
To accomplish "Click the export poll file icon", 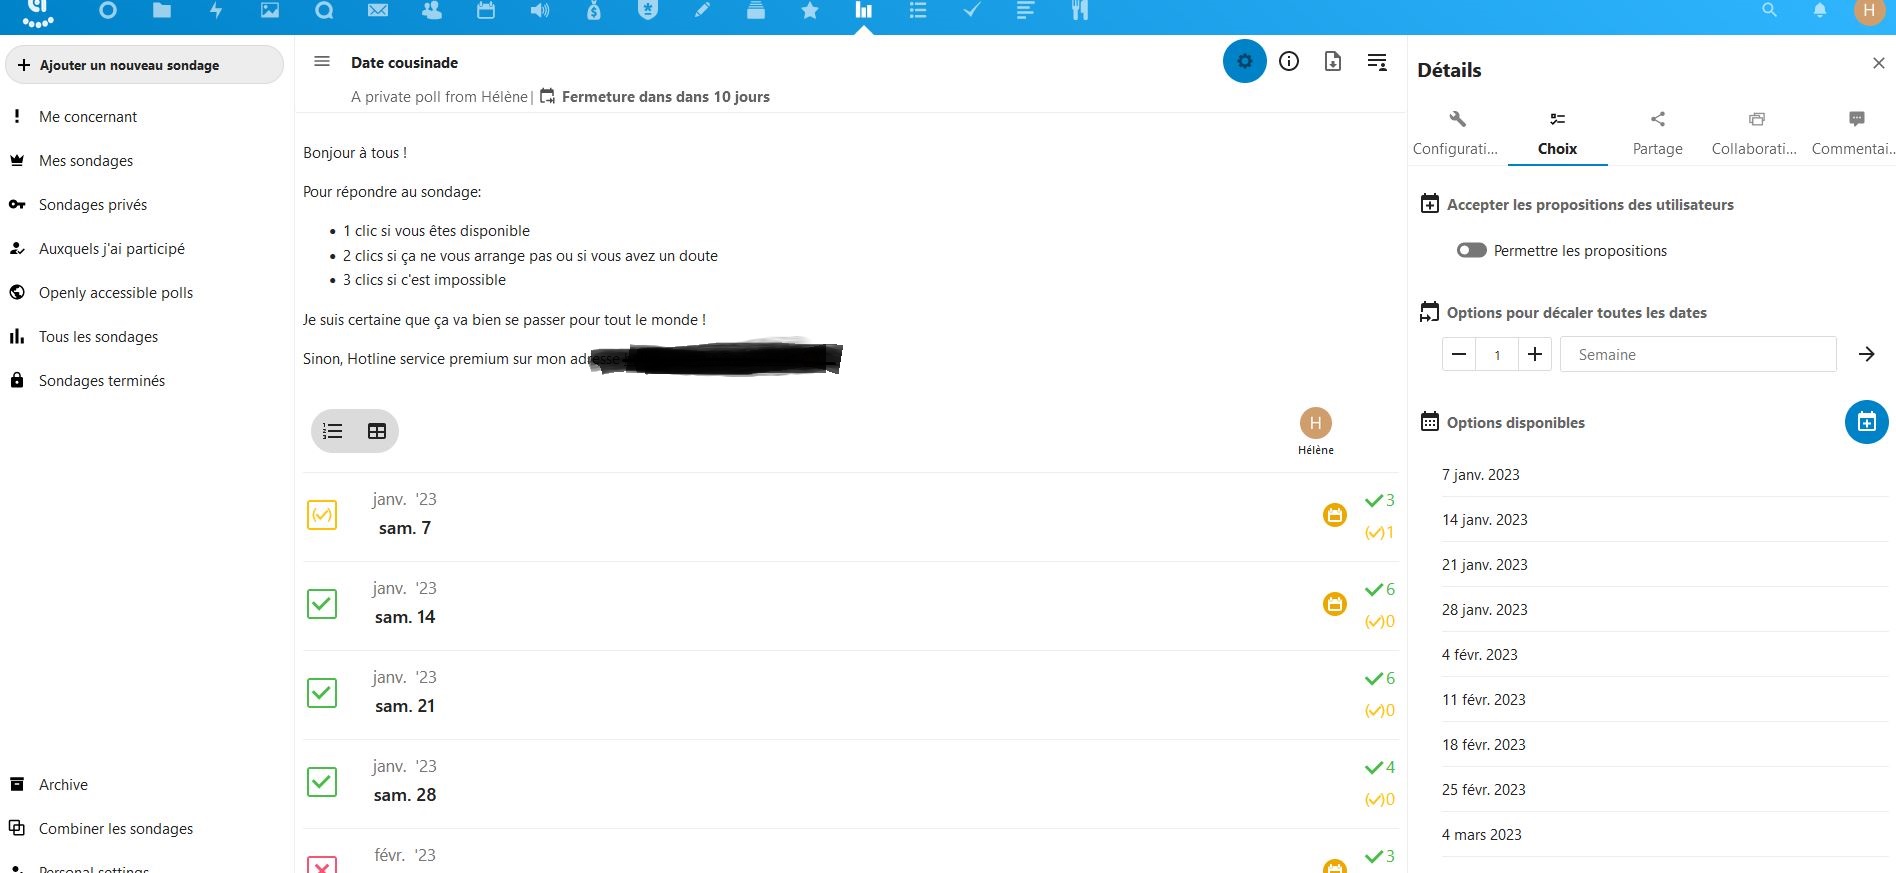I will click(1333, 62).
